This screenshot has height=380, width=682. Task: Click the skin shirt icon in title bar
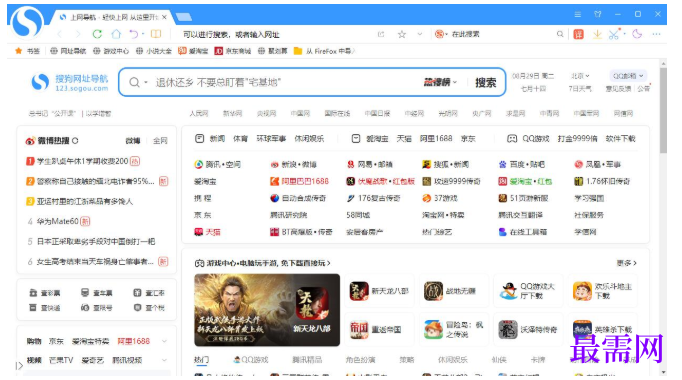click(x=598, y=14)
